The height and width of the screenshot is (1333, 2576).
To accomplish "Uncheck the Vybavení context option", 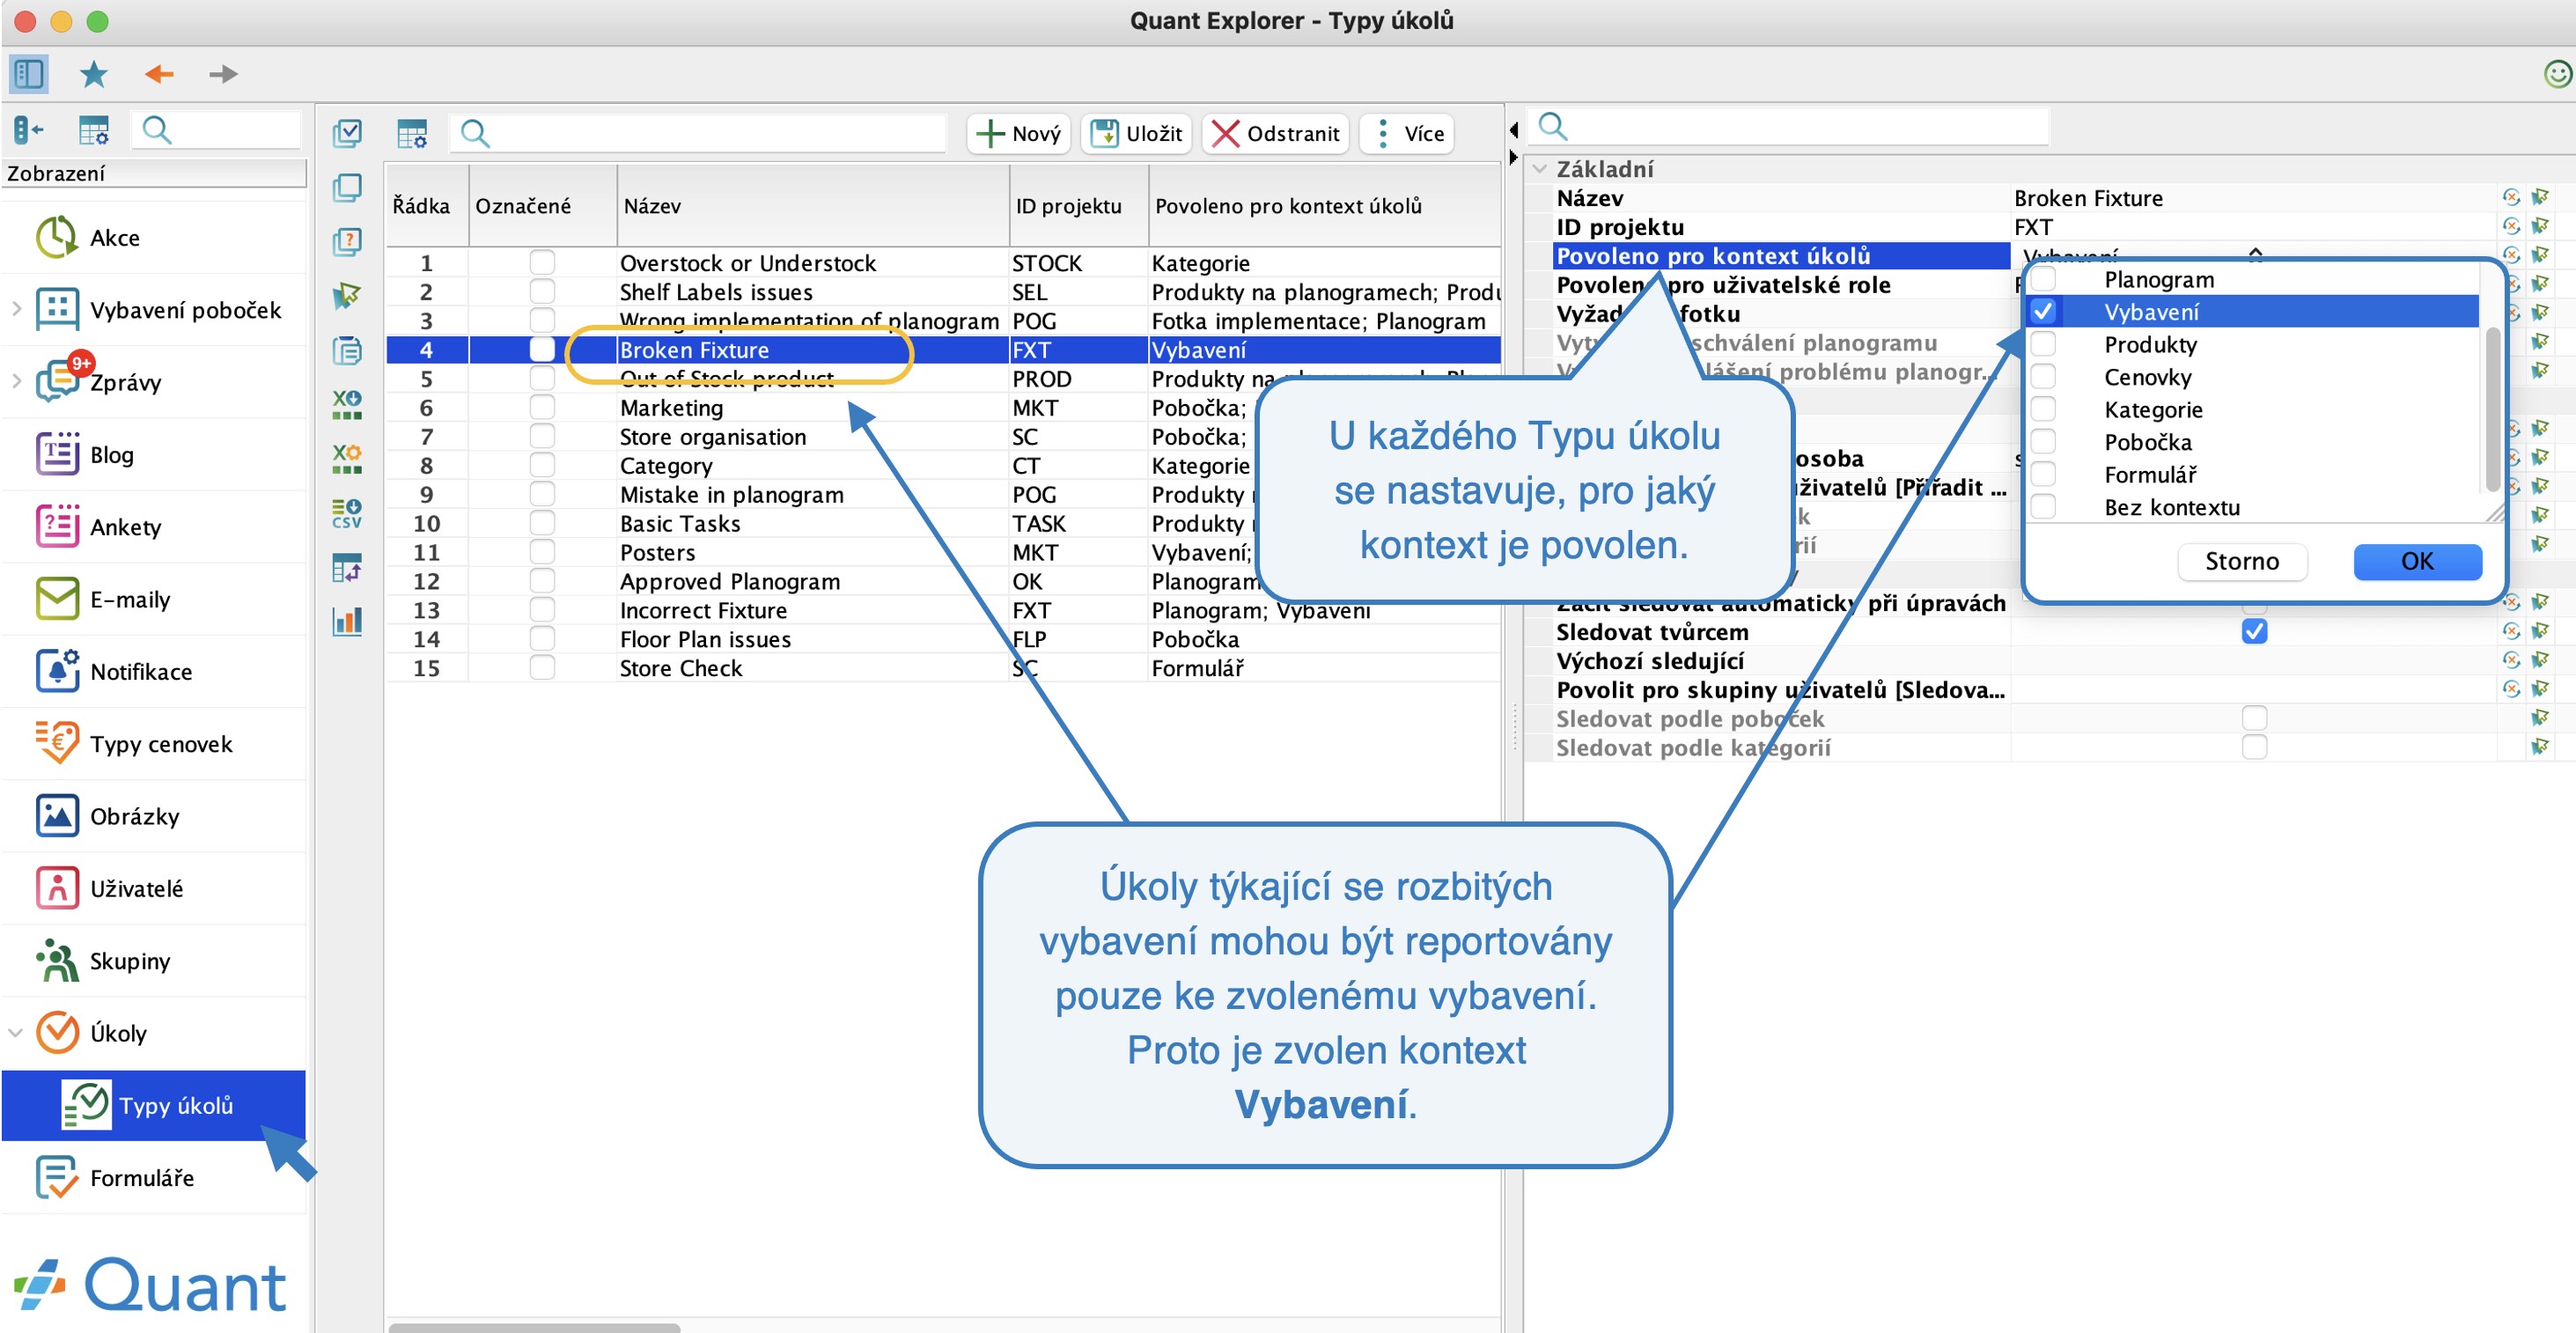I will click(x=2043, y=311).
